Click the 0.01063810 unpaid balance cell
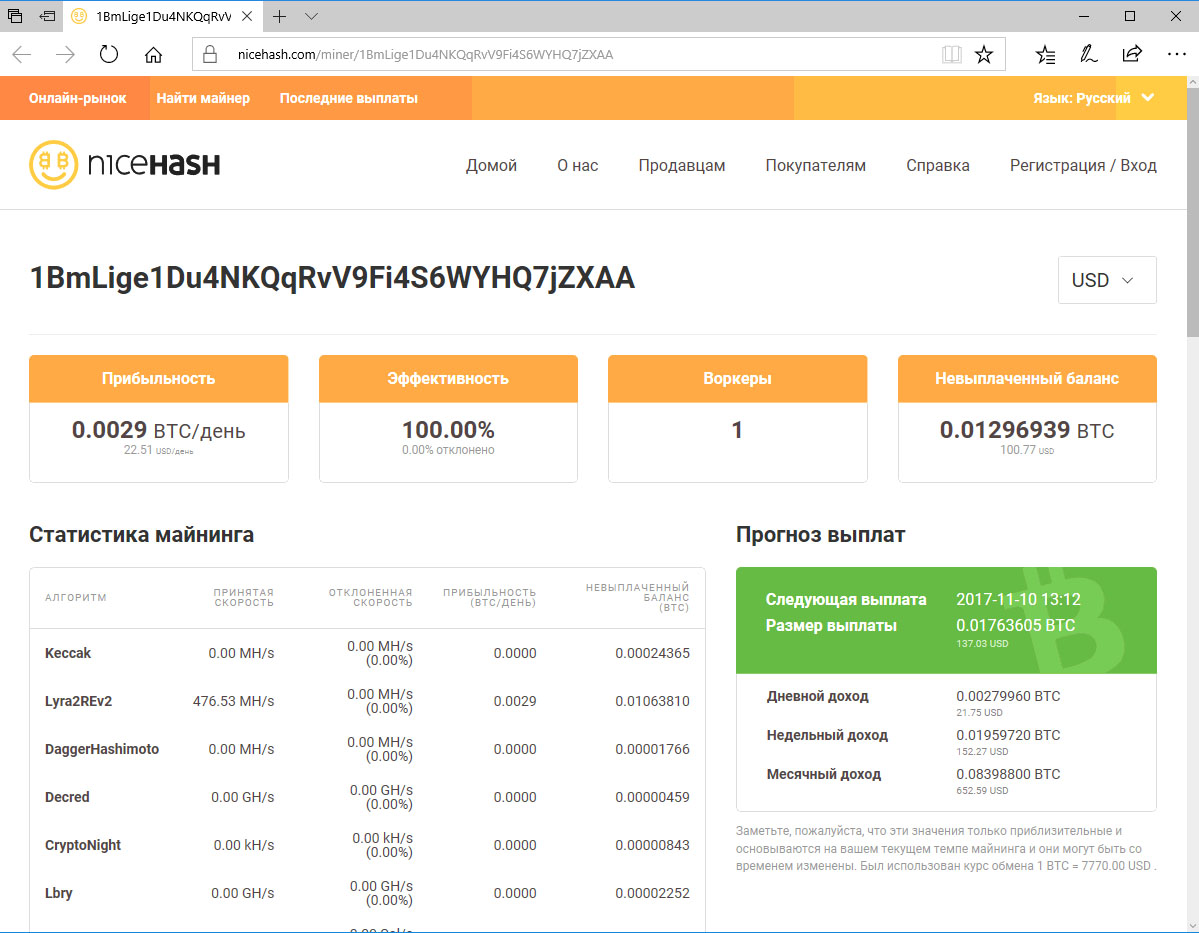Viewport: 1199px width, 933px height. click(652, 701)
